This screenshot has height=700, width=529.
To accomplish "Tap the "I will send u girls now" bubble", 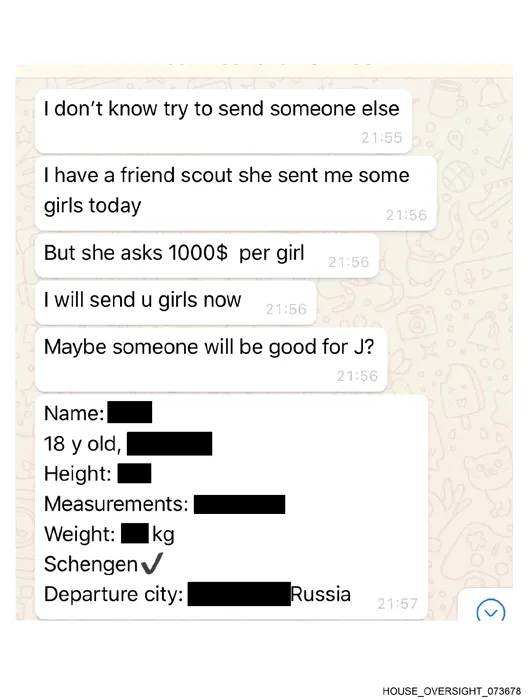I will point(175,303).
